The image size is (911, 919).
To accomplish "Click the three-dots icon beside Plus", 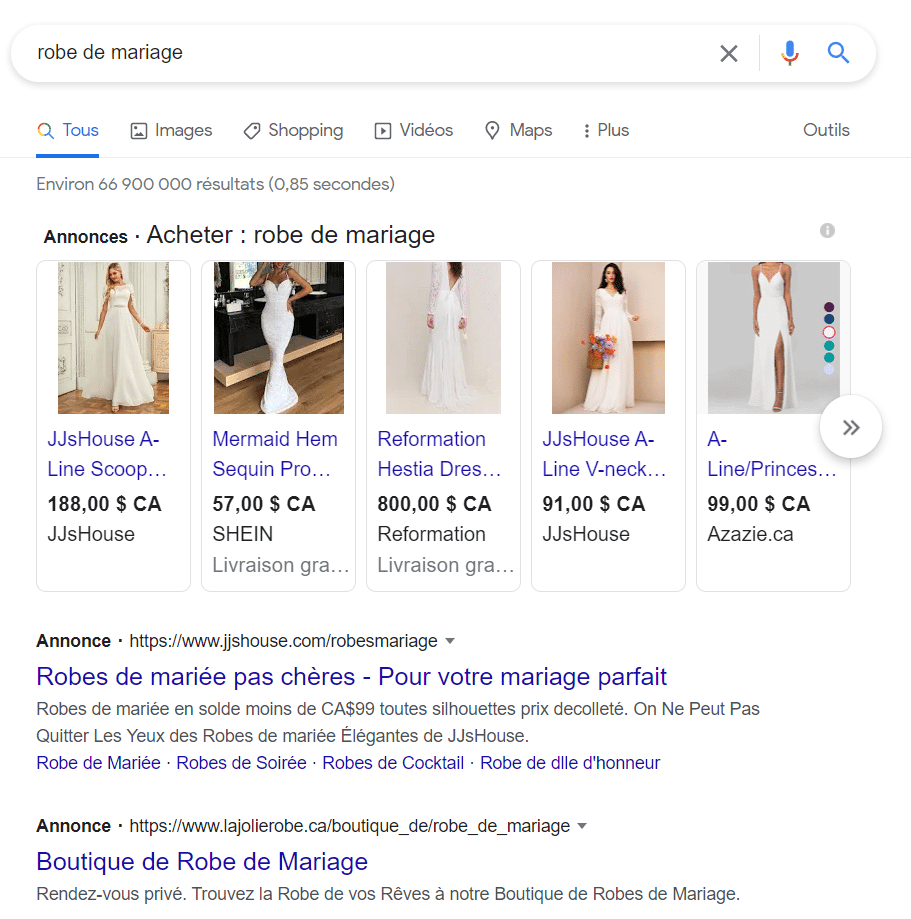I will (x=586, y=130).
